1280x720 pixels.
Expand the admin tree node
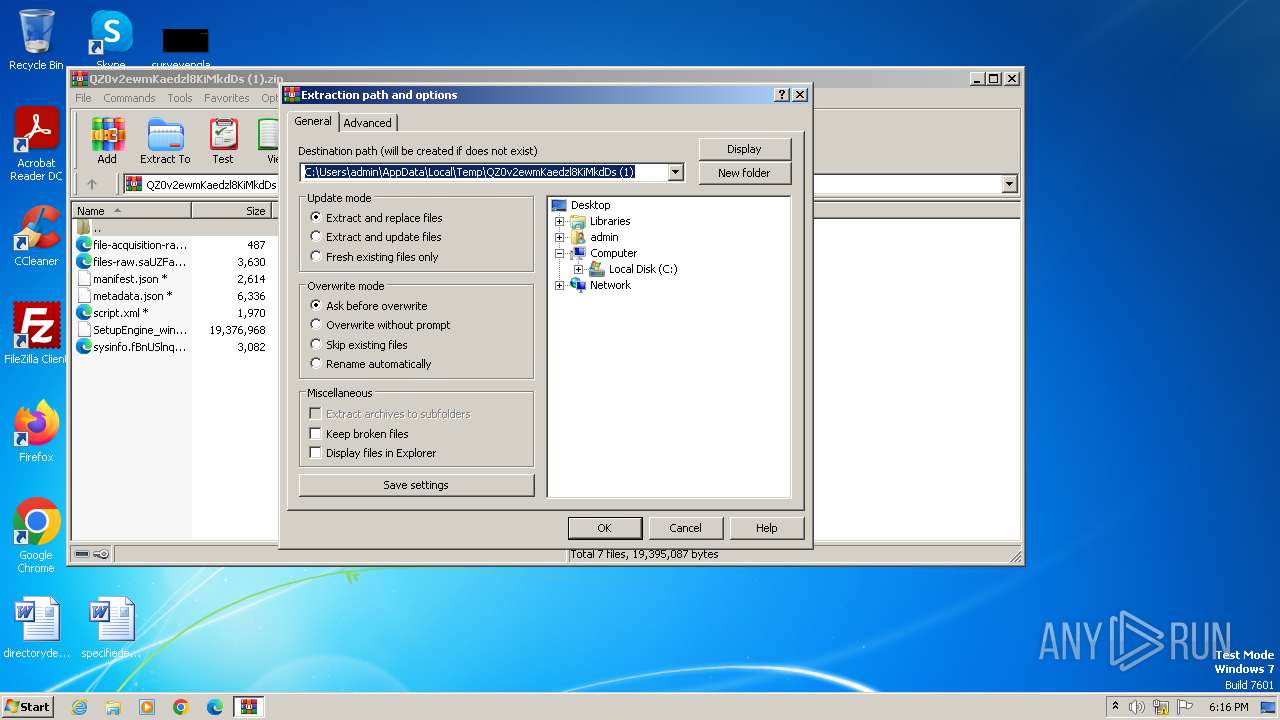click(560, 237)
